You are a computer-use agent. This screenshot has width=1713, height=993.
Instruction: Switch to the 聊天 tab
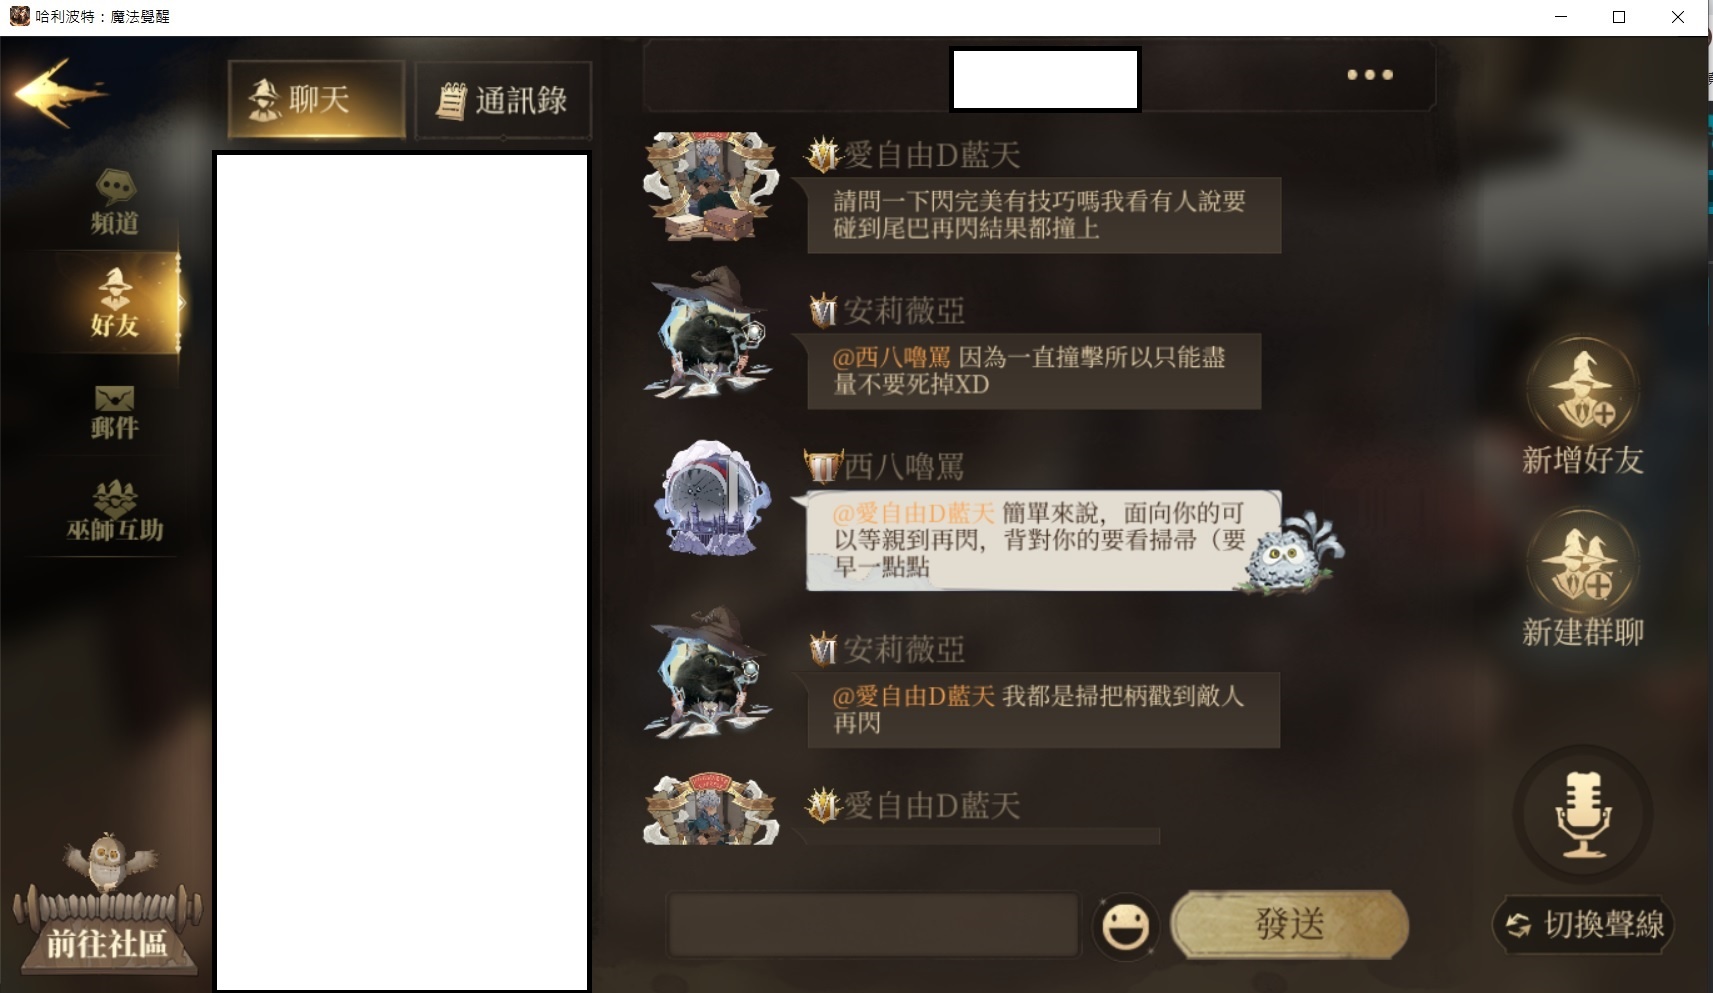(316, 99)
